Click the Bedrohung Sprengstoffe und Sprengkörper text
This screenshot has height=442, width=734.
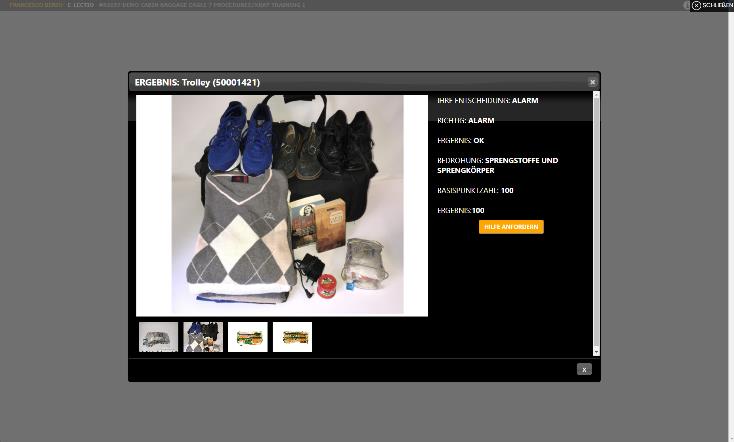click(x=497, y=165)
